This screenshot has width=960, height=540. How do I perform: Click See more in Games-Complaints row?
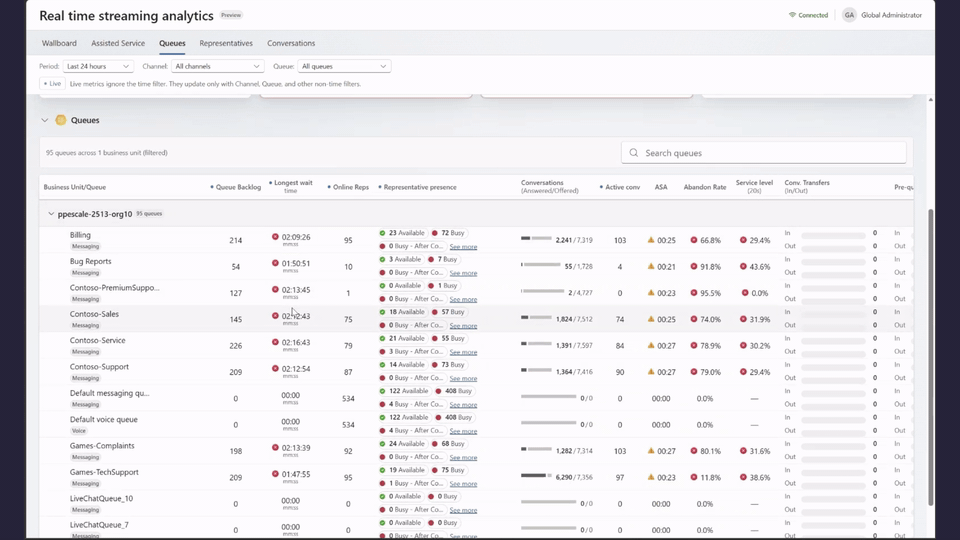coord(463,457)
